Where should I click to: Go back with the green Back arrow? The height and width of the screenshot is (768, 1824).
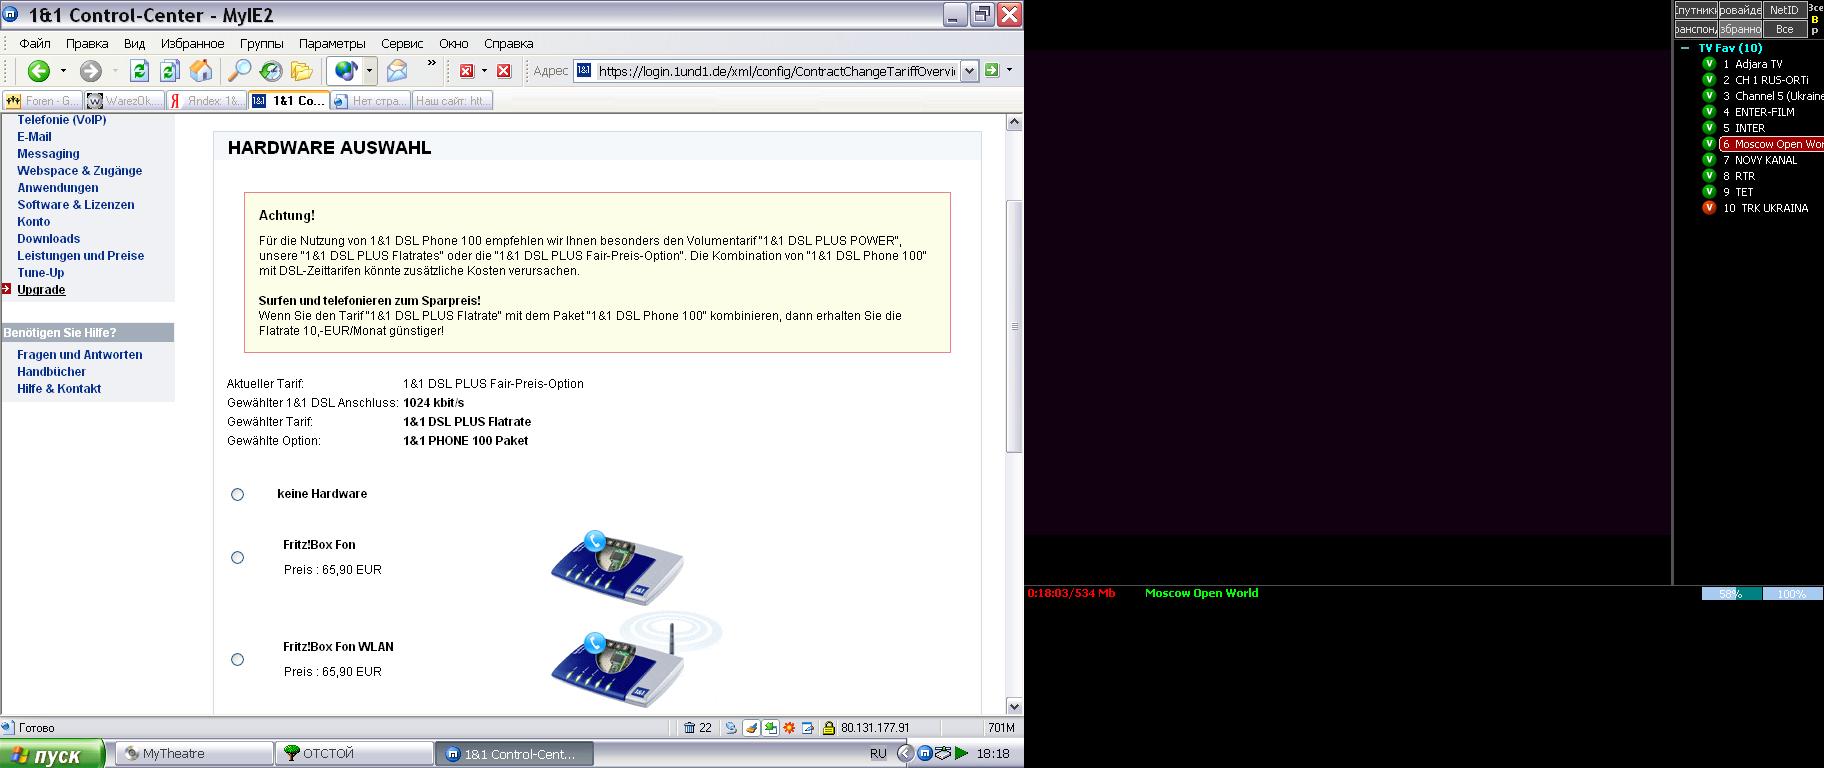[39, 70]
